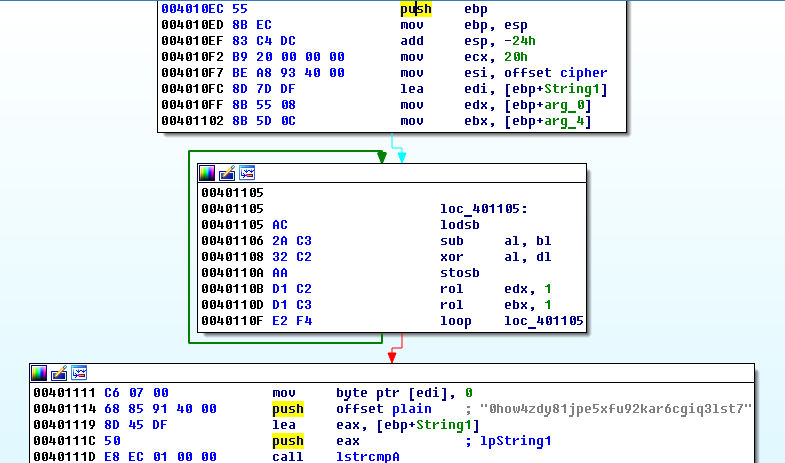Click the loop mnemonic
Image resolution: width=785 pixels, height=463 pixels.
point(456,321)
